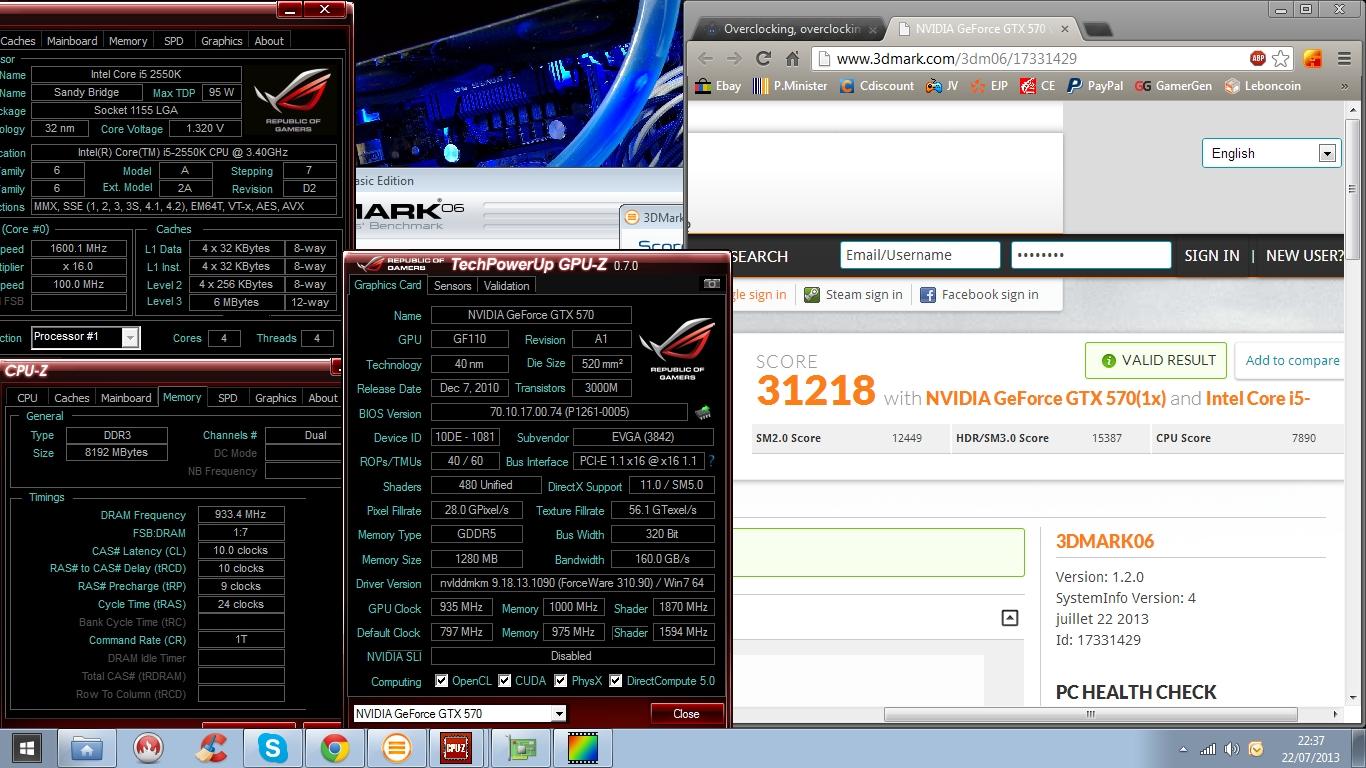1366x768 pixels.
Task: Switch to the Validation tab in GPU-Z
Action: [506, 285]
